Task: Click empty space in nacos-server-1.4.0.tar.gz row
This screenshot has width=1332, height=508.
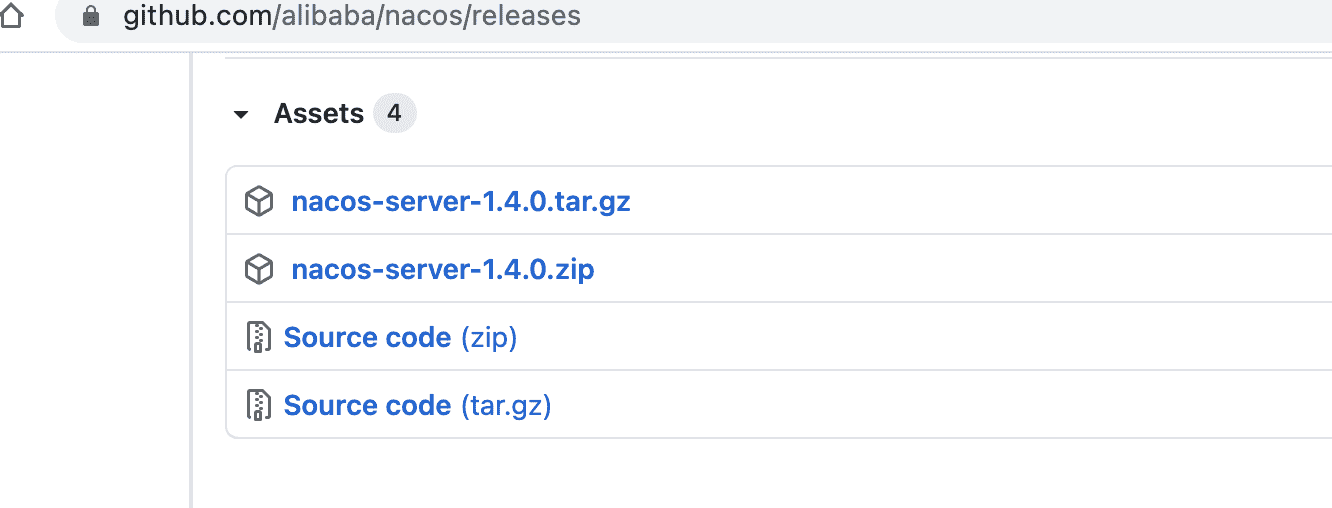Action: click(x=950, y=202)
